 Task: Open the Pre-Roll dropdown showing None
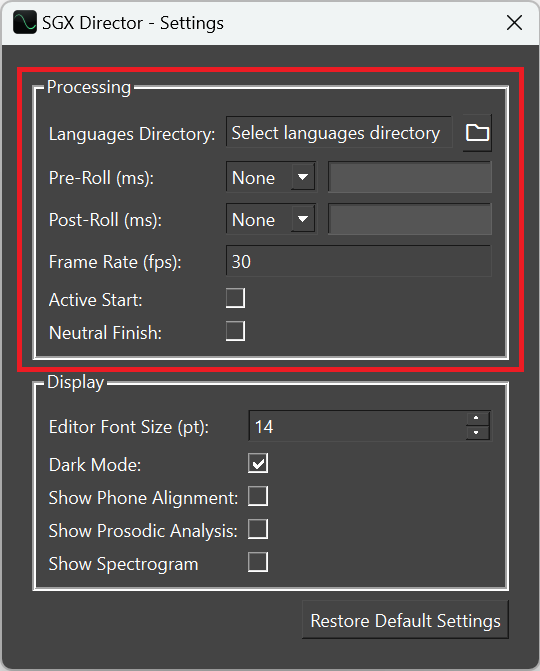click(271, 177)
